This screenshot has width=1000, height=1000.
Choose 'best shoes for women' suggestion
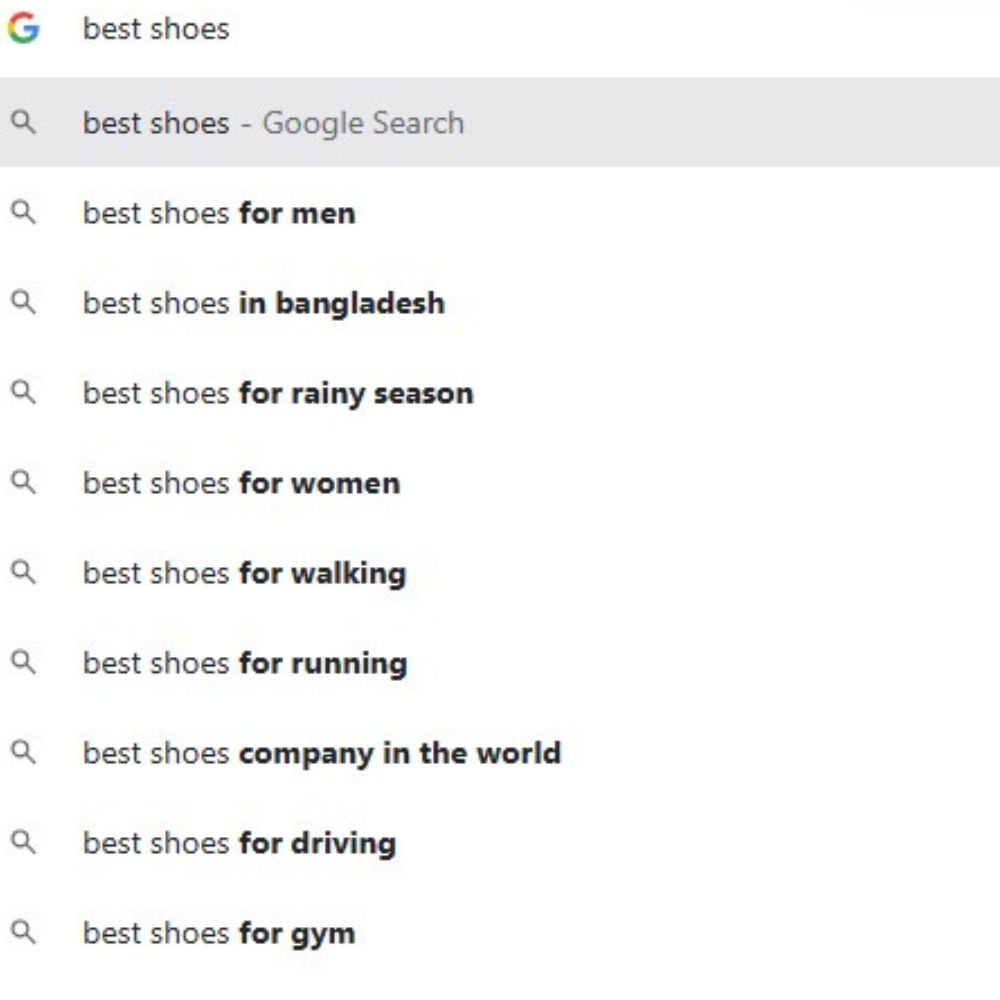241,483
